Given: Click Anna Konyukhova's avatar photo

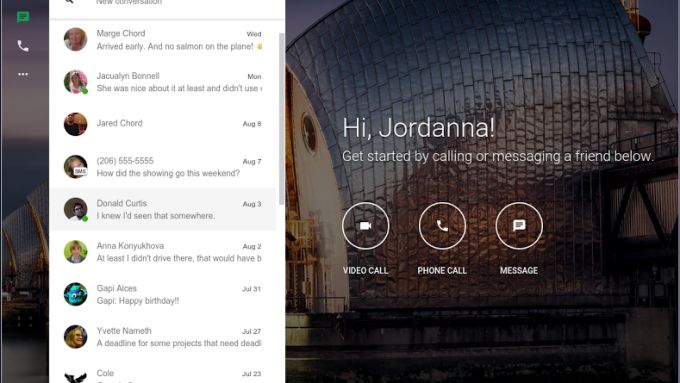Looking at the screenshot, I should point(75,252).
